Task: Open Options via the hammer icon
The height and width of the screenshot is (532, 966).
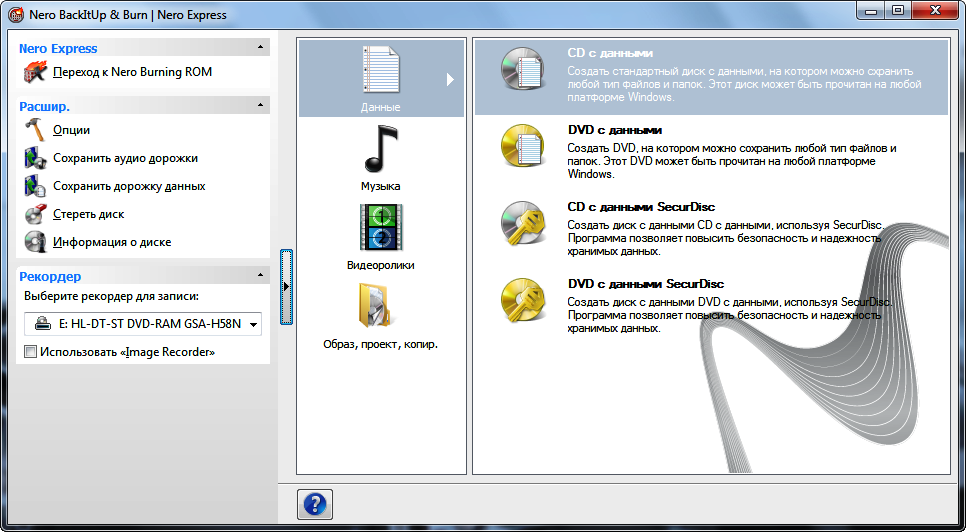Action: click(x=35, y=130)
